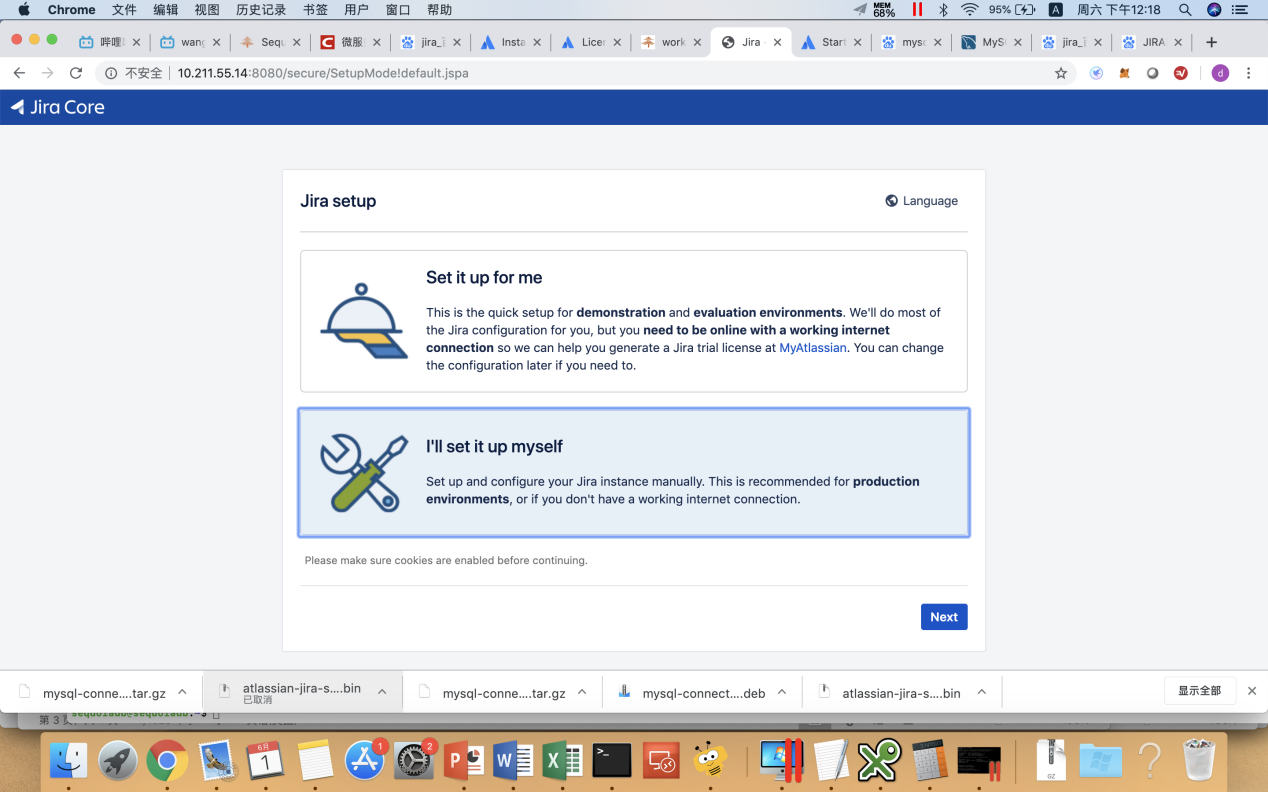Launch Excel from the Dock
Viewport: 1268px width, 792px height.
pos(562,762)
